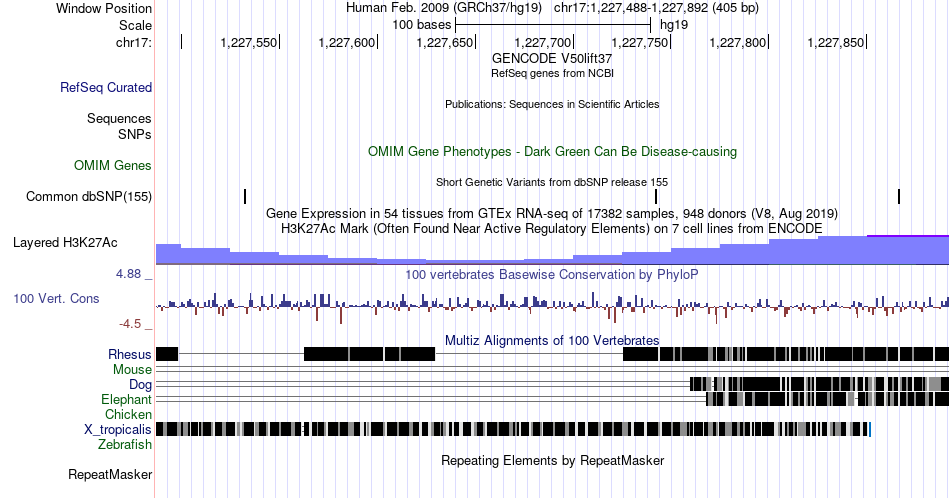Click the GENCODE V50lift37 track title
This screenshot has width=950, height=498.
[552, 58]
